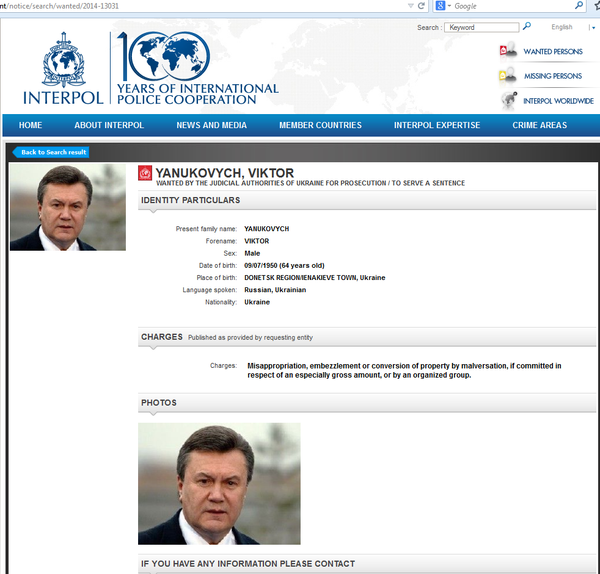Click the yellow Missing Persons icon
This screenshot has height=574, width=600.
pyautogui.click(x=508, y=75)
